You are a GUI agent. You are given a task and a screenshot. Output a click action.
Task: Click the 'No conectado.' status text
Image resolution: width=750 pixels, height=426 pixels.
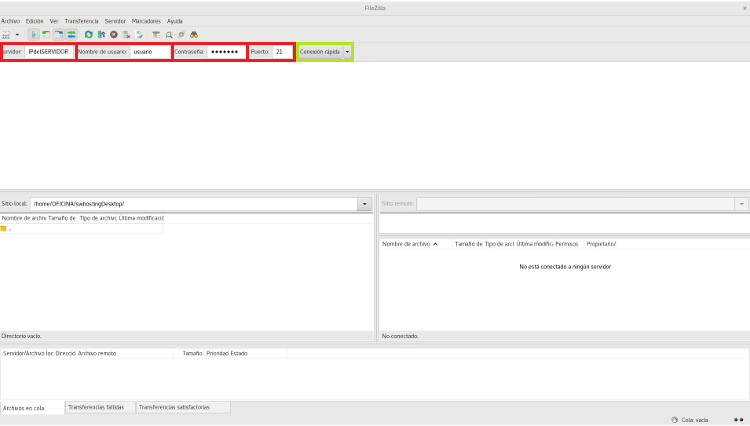(400, 336)
